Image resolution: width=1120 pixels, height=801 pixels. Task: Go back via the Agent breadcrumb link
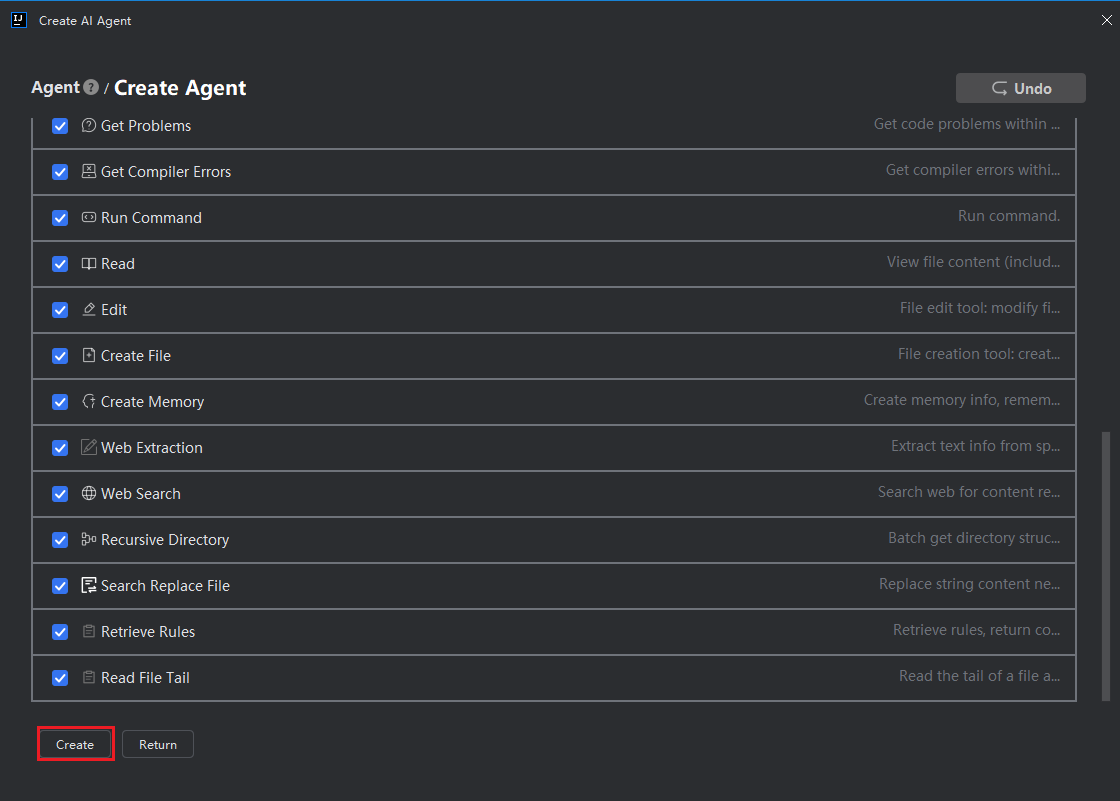(x=55, y=88)
